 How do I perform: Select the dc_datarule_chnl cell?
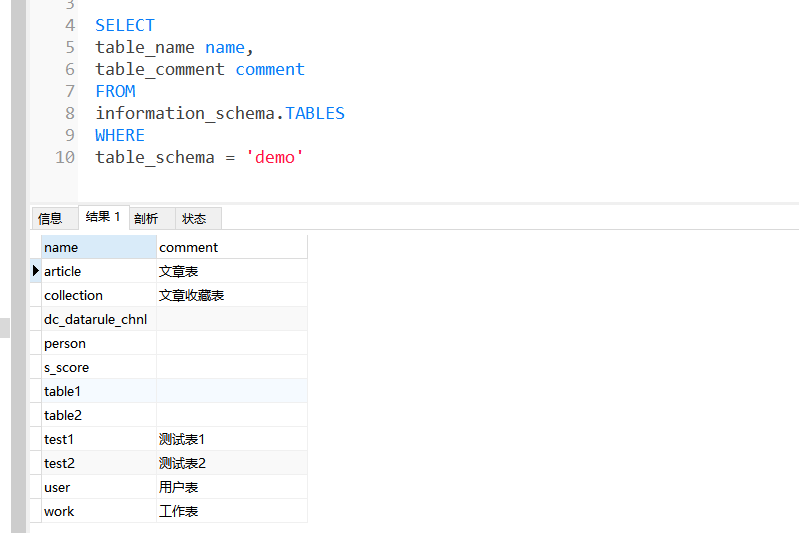(99, 319)
